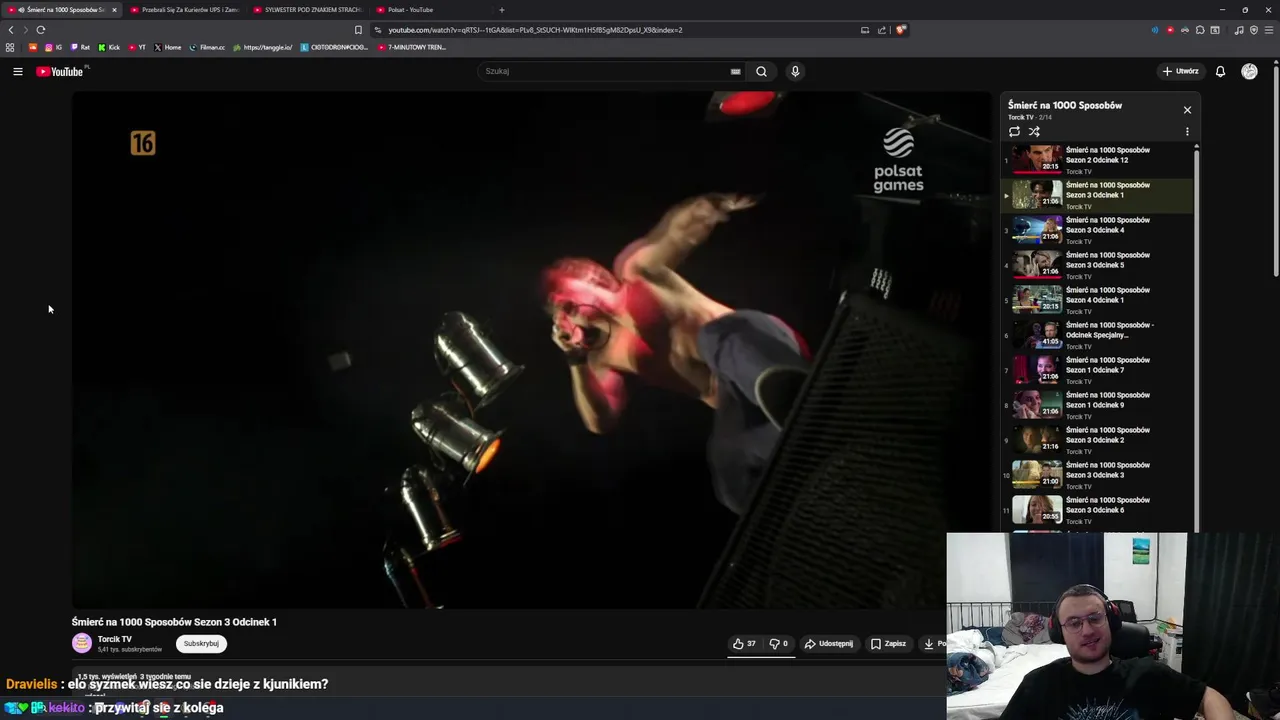Select playlist item Sezon 3 Odcinek 3
The width and height of the screenshot is (1280, 720).
[1097, 475]
